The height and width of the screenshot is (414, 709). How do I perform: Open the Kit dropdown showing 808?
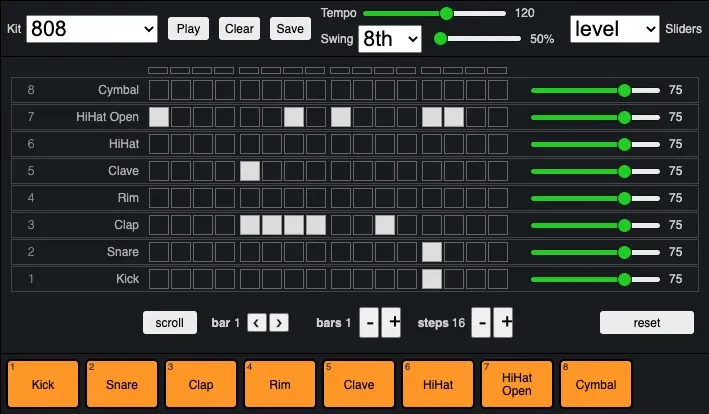tap(92, 29)
